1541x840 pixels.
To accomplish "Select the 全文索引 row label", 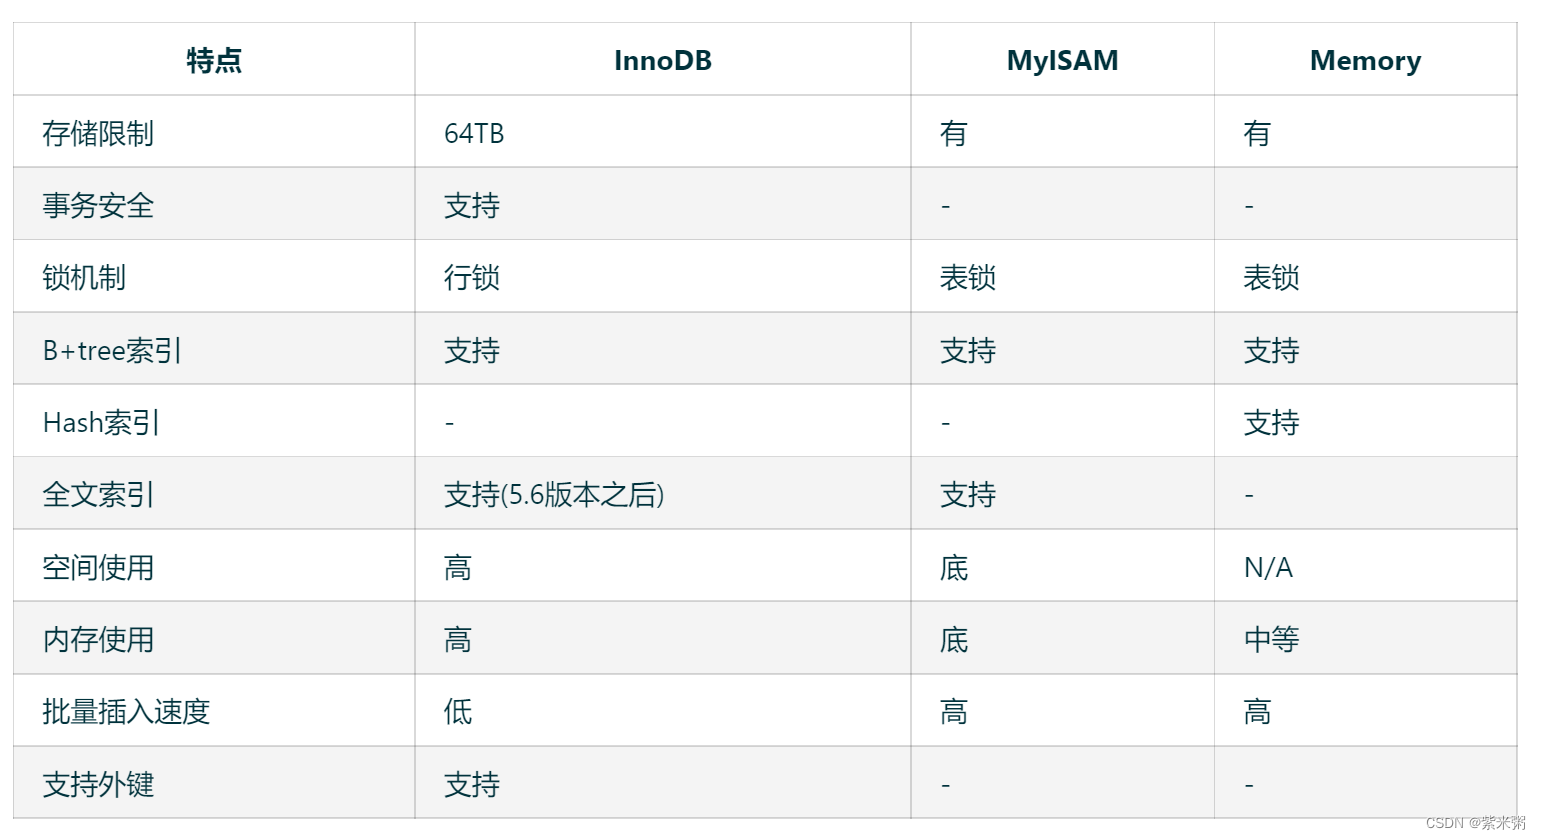I will point(98,494).
